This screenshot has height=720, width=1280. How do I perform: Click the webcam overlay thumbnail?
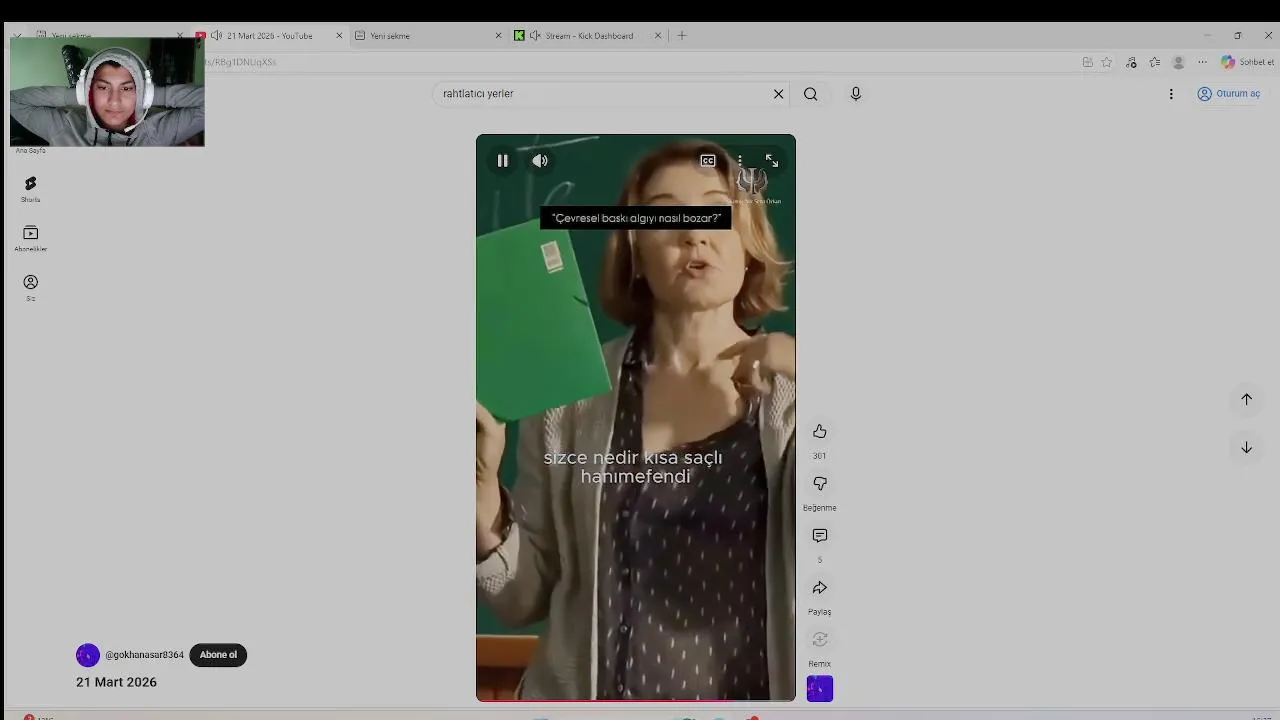click(107, 92)
